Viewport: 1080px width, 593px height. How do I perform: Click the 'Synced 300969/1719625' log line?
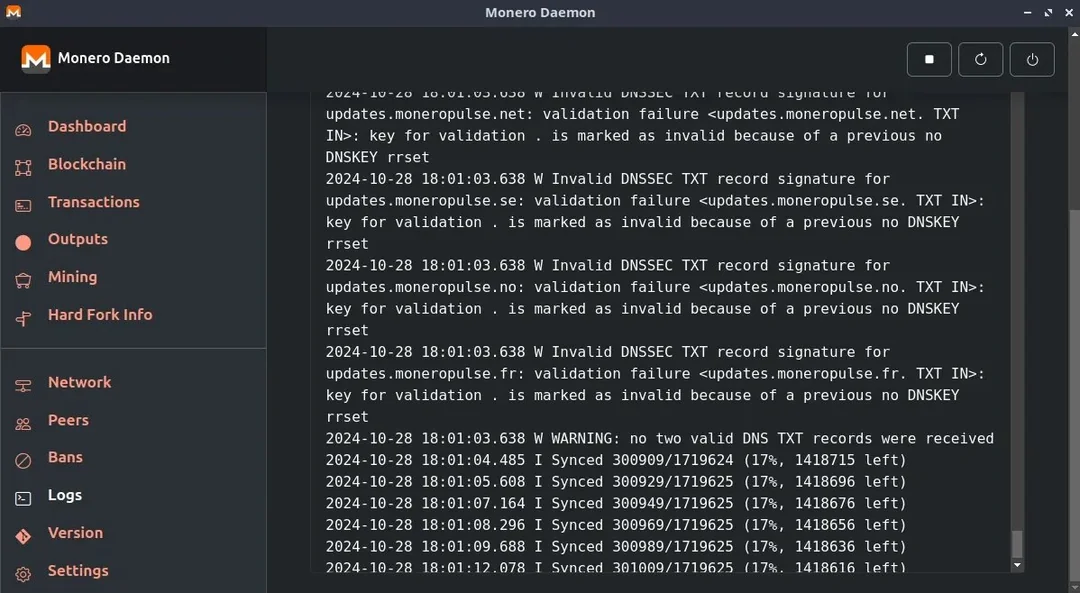click(x=616, y=525)
